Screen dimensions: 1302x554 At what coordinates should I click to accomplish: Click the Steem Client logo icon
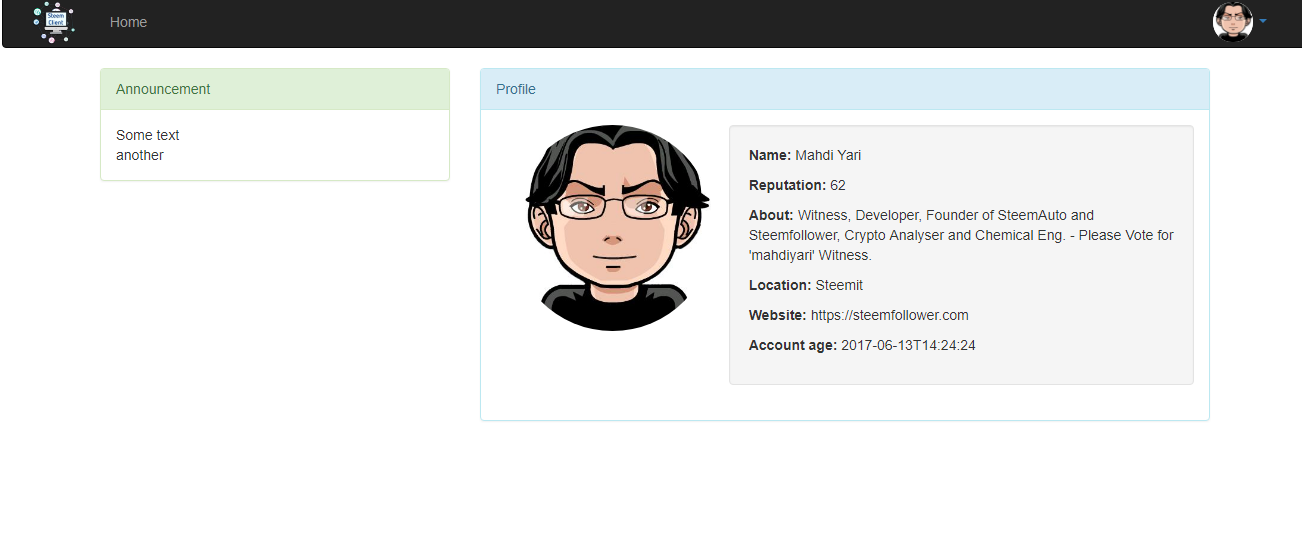(54, 22)
